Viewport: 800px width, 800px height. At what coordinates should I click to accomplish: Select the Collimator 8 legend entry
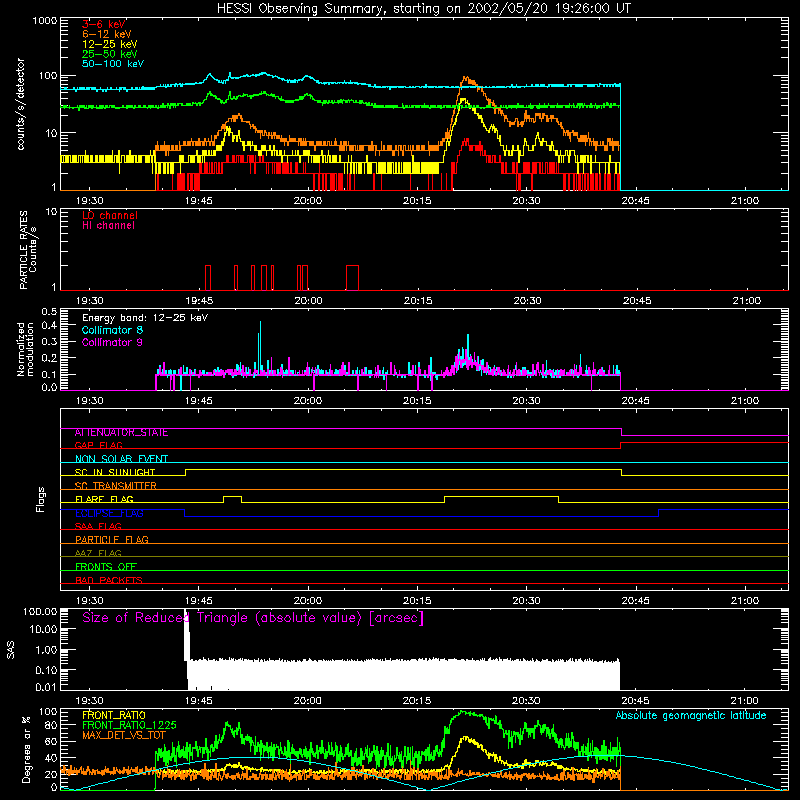pyautogui.click(x=112, y=330)
